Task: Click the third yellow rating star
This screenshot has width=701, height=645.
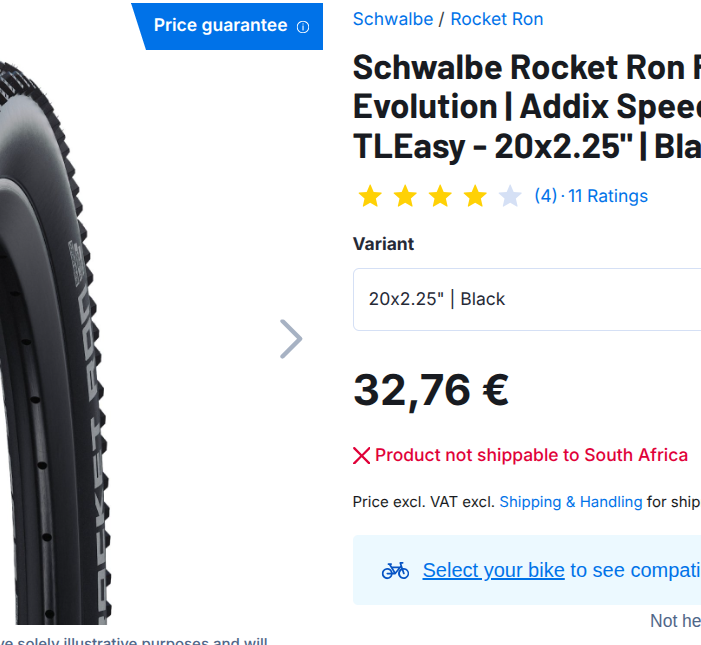Action: (x=440, y=196)
